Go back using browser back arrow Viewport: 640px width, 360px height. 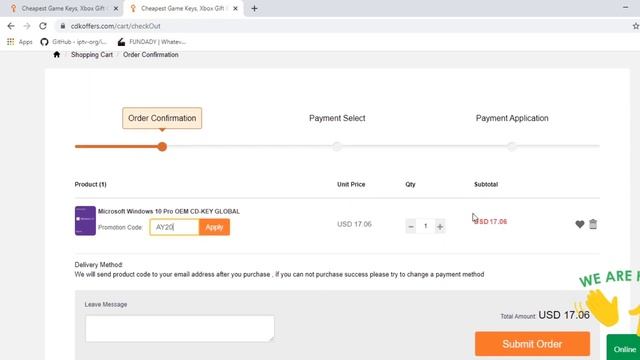[11, 26]
